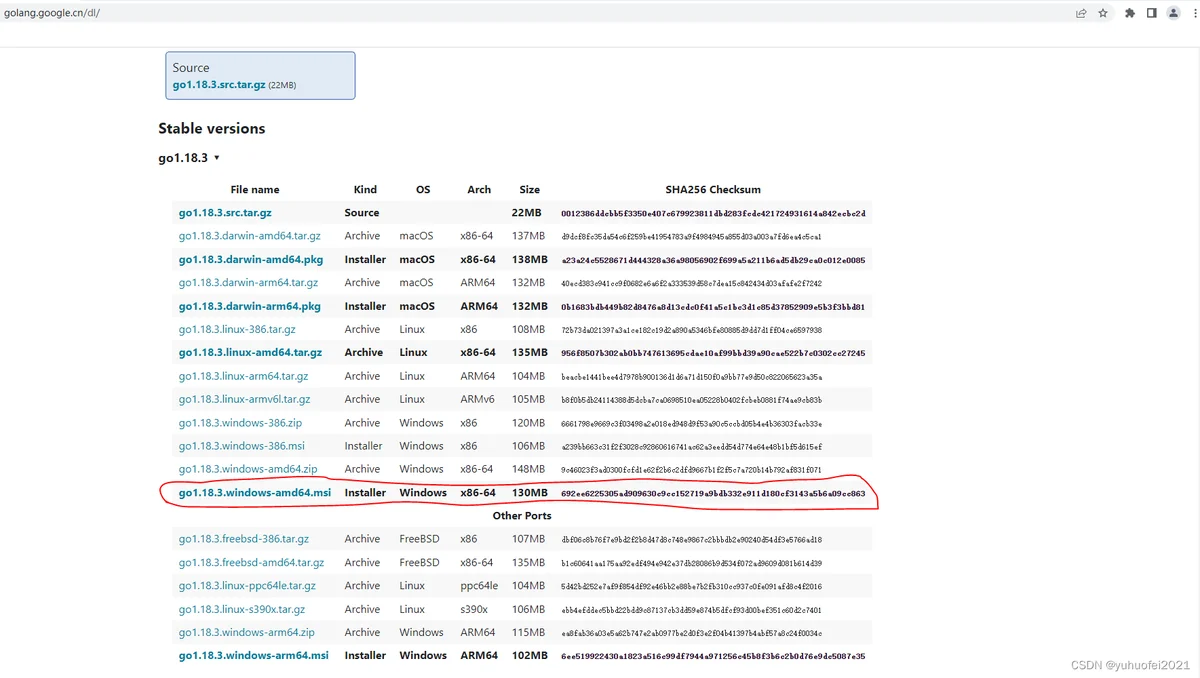Click the s390x arch cell

tap(475, 609)
